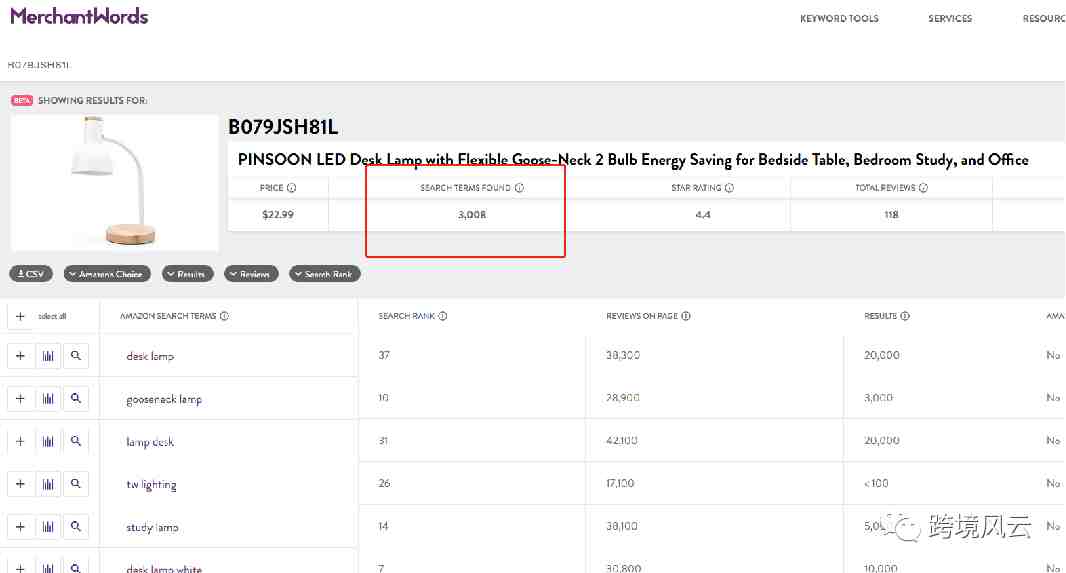1066x573 pixels.
Task: Click the desk lamp product thumbnail
Action: point(114,182)
